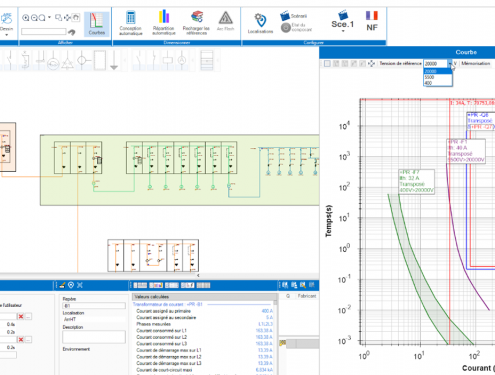Click the zoom-in magnifier icon
495x375 pixels.
26,18
